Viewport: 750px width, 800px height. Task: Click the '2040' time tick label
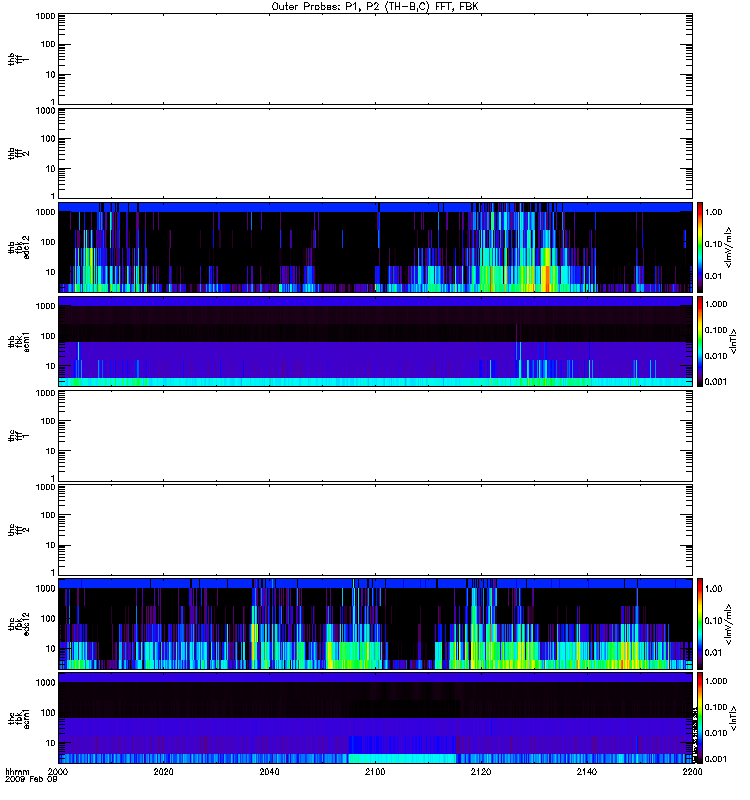point(269,772)
